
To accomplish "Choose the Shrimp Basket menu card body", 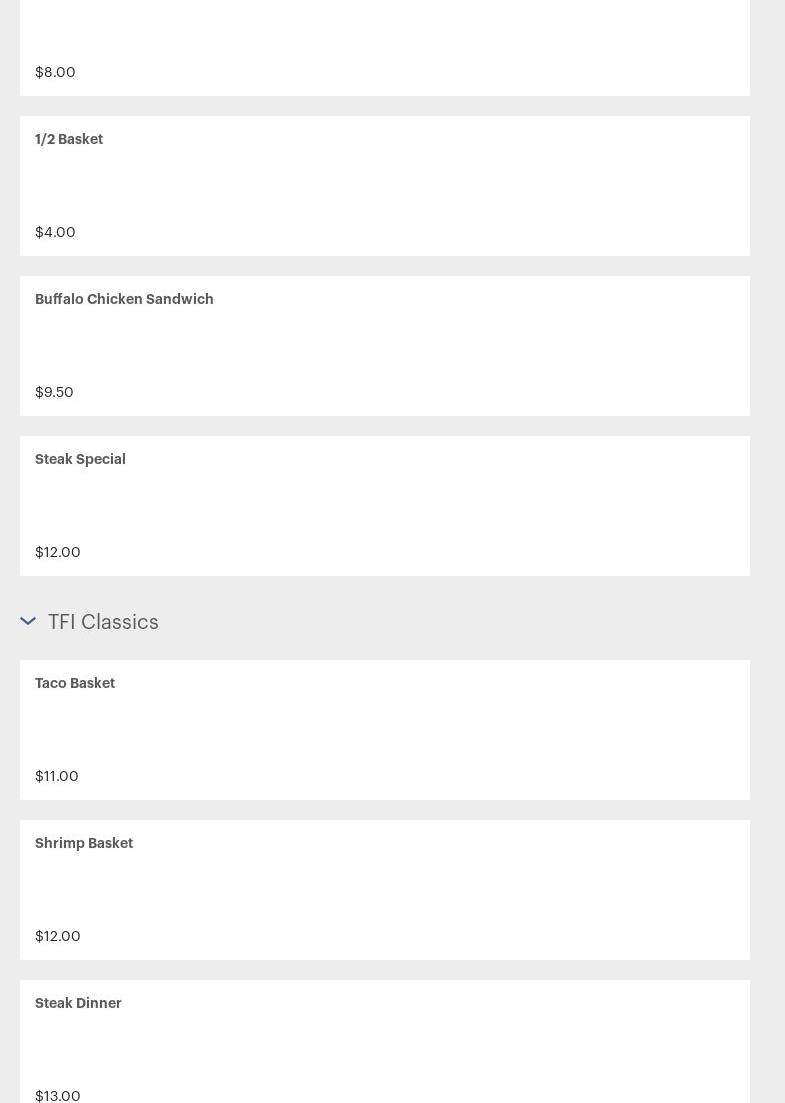I will click(x=385, y=890).
